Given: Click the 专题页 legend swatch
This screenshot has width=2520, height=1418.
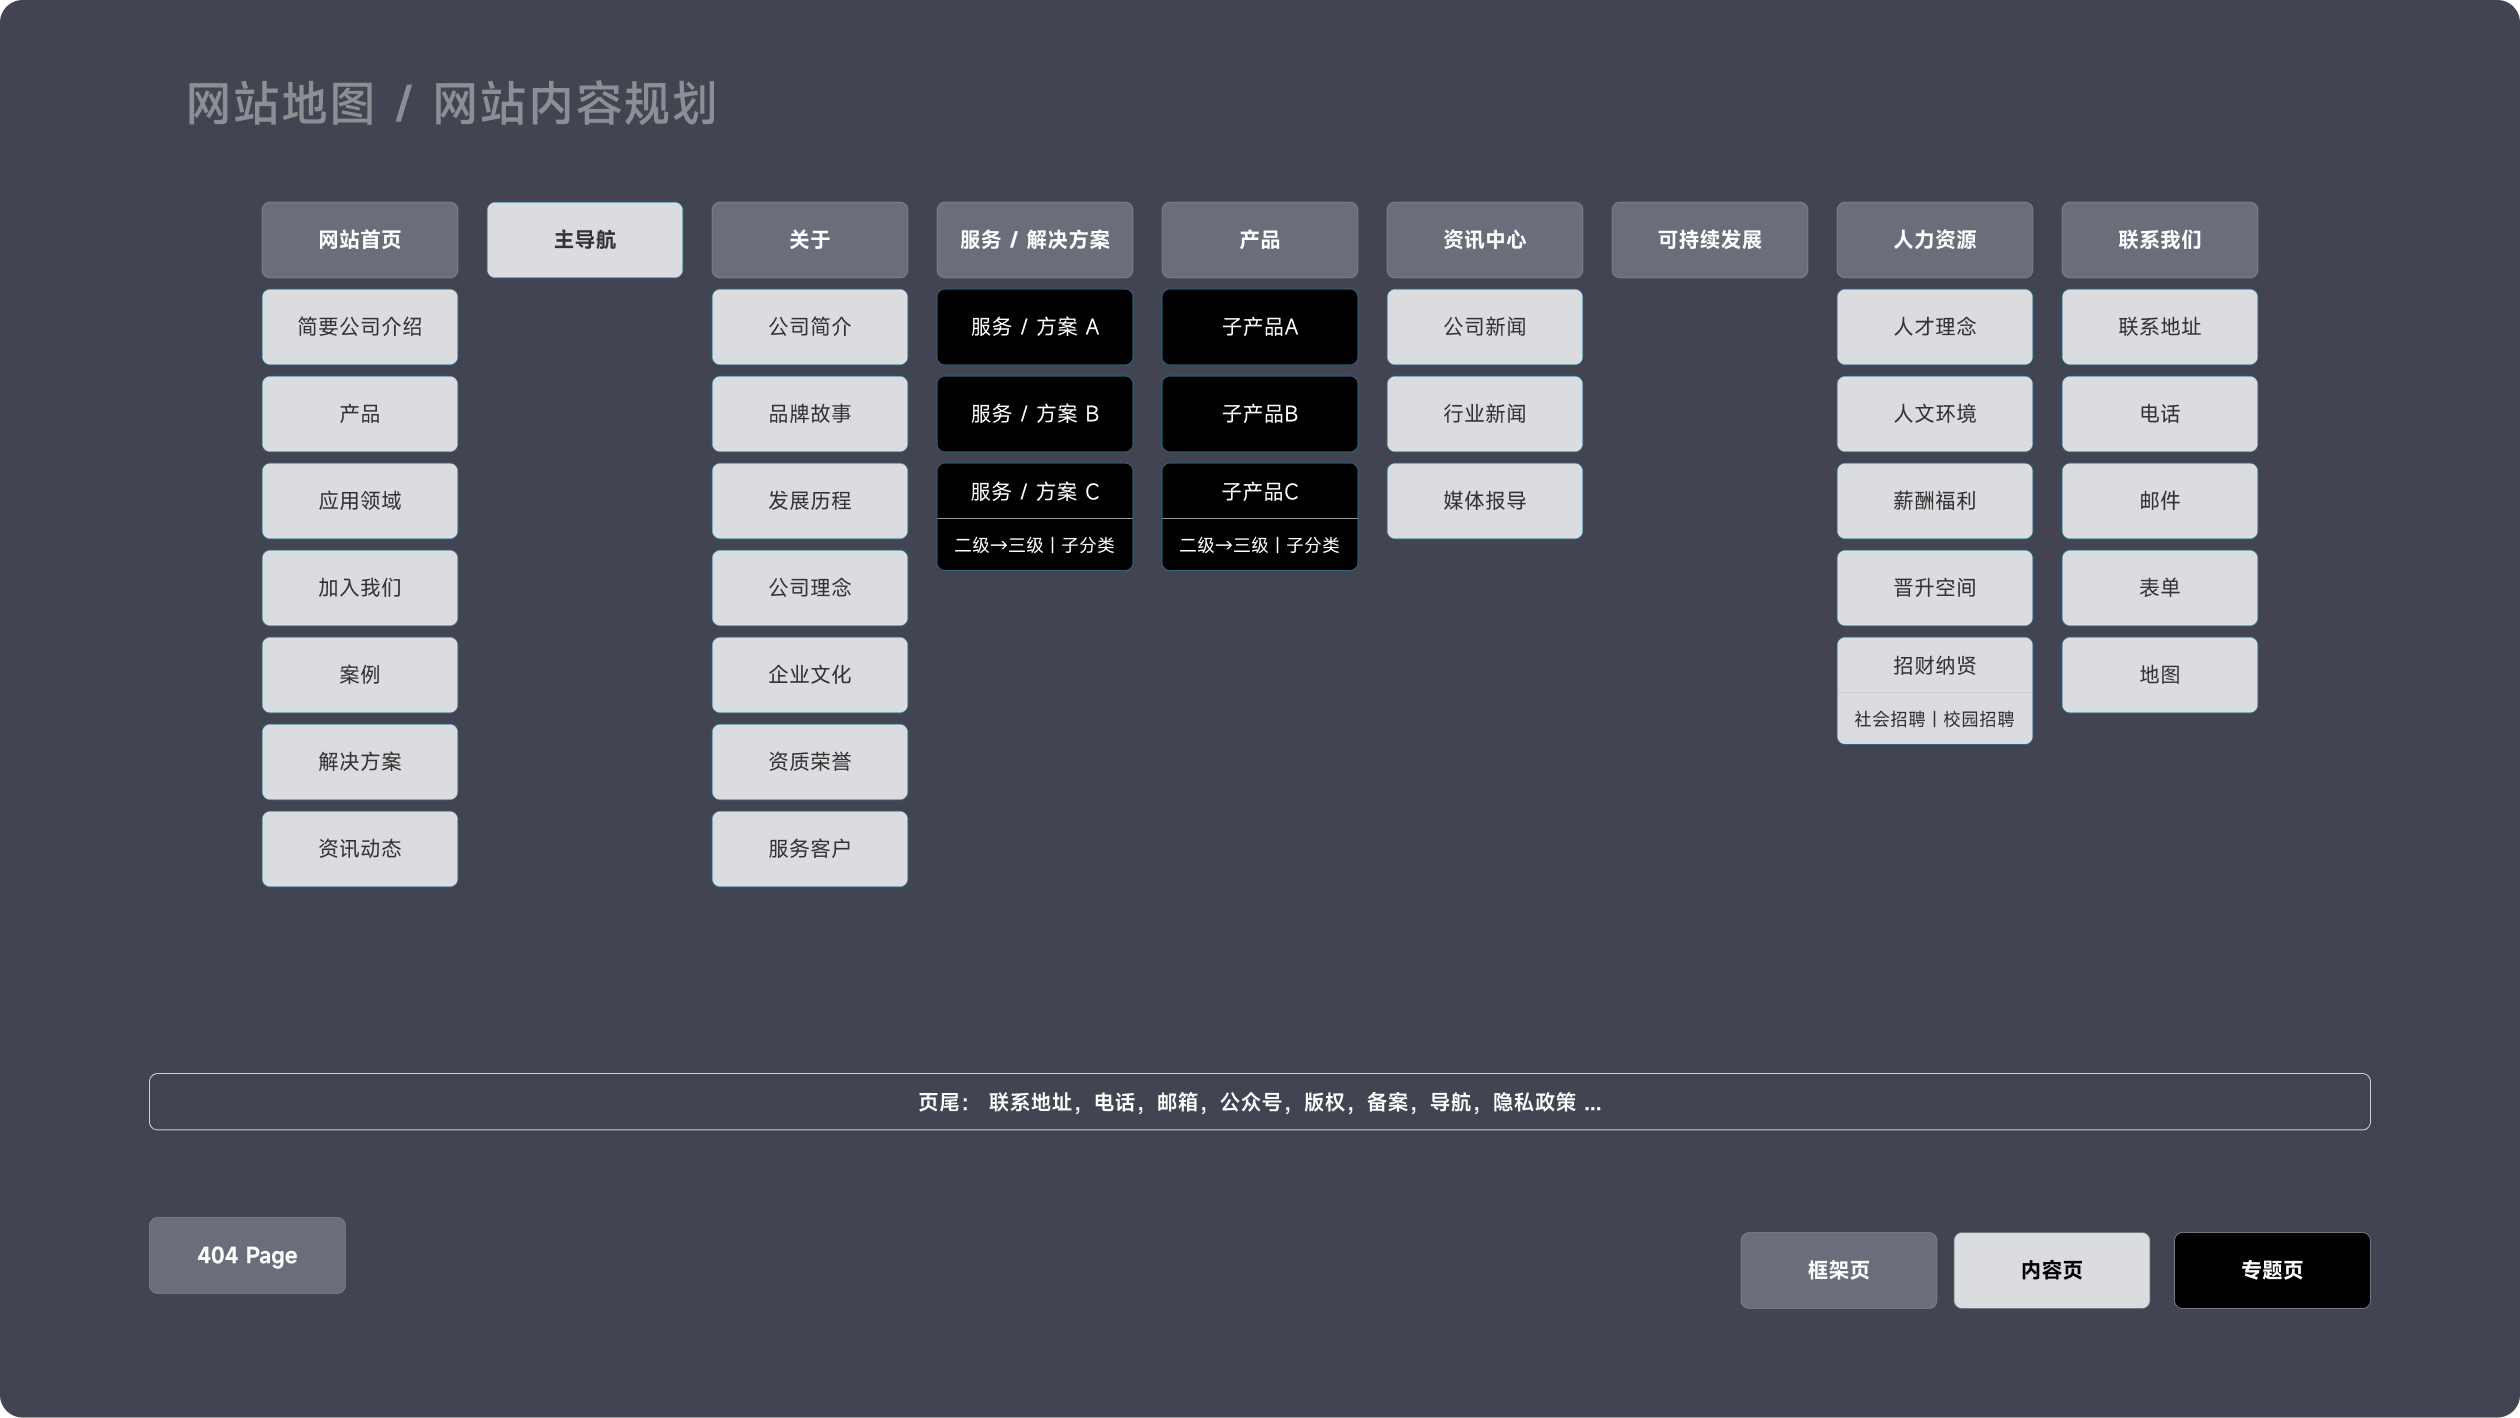Looking at the screenshot, I should 2271,1270.
